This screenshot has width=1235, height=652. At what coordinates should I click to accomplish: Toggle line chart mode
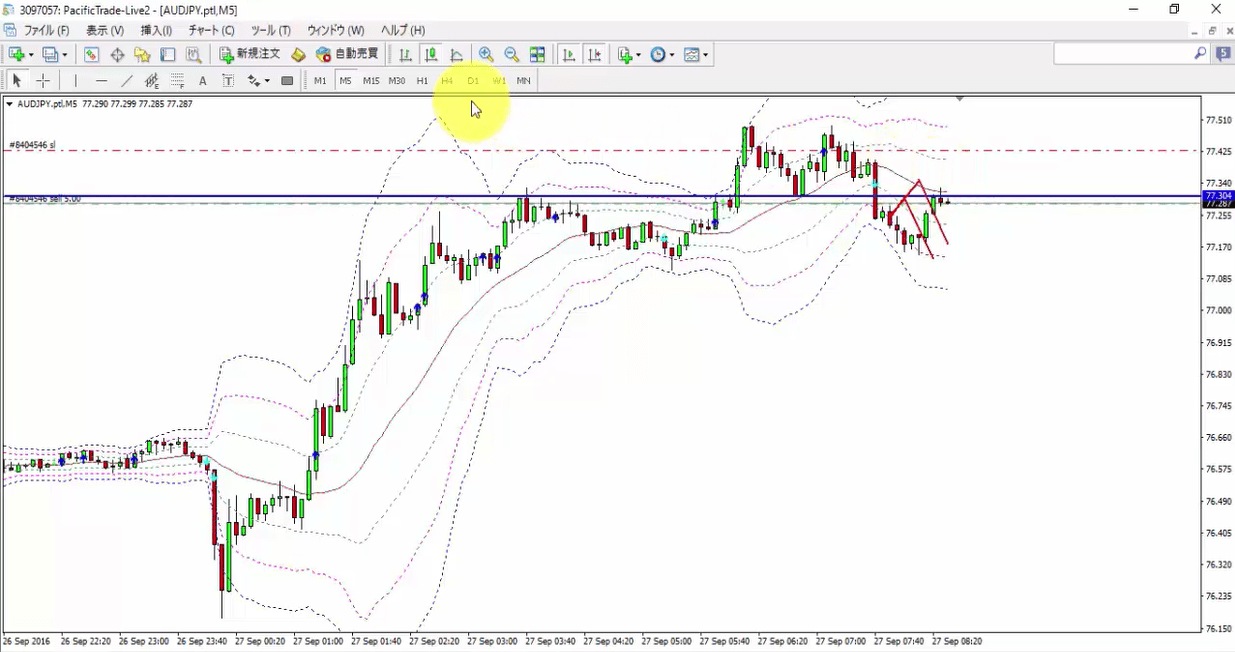457,54
